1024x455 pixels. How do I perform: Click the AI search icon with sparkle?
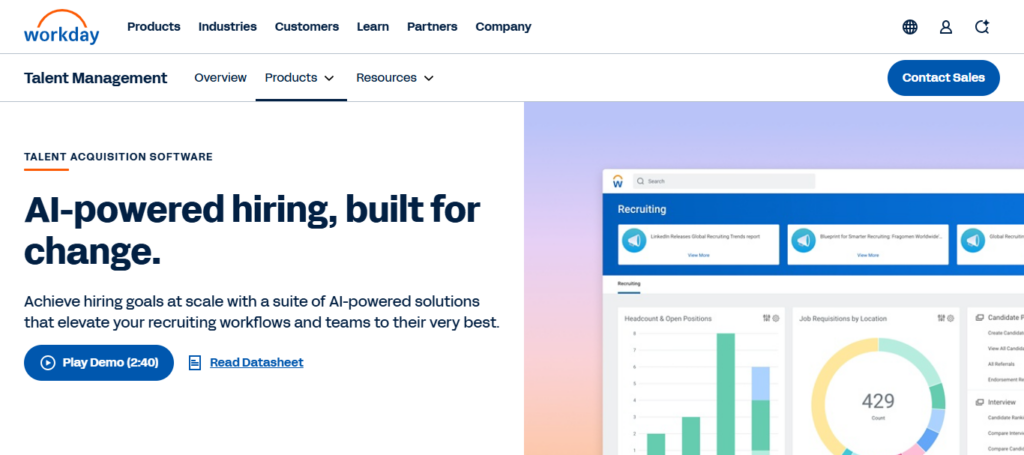(x=982, y=27)
